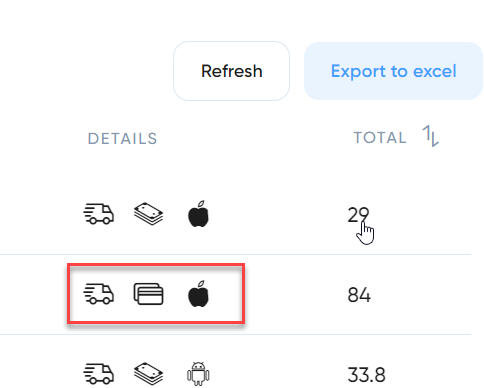Select the total value 29
This screenshot has height=388, width=484.
pos(358,215)
